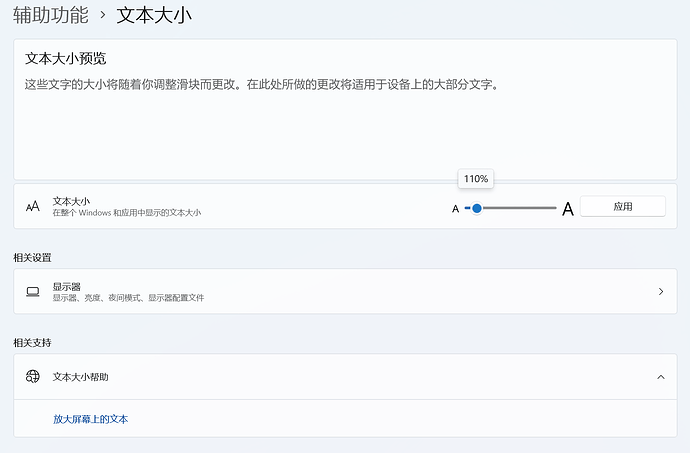Viewport: 690px width, 453px height.
Task: Click the 文本大小帮助 header row
Action: (345, 377)
